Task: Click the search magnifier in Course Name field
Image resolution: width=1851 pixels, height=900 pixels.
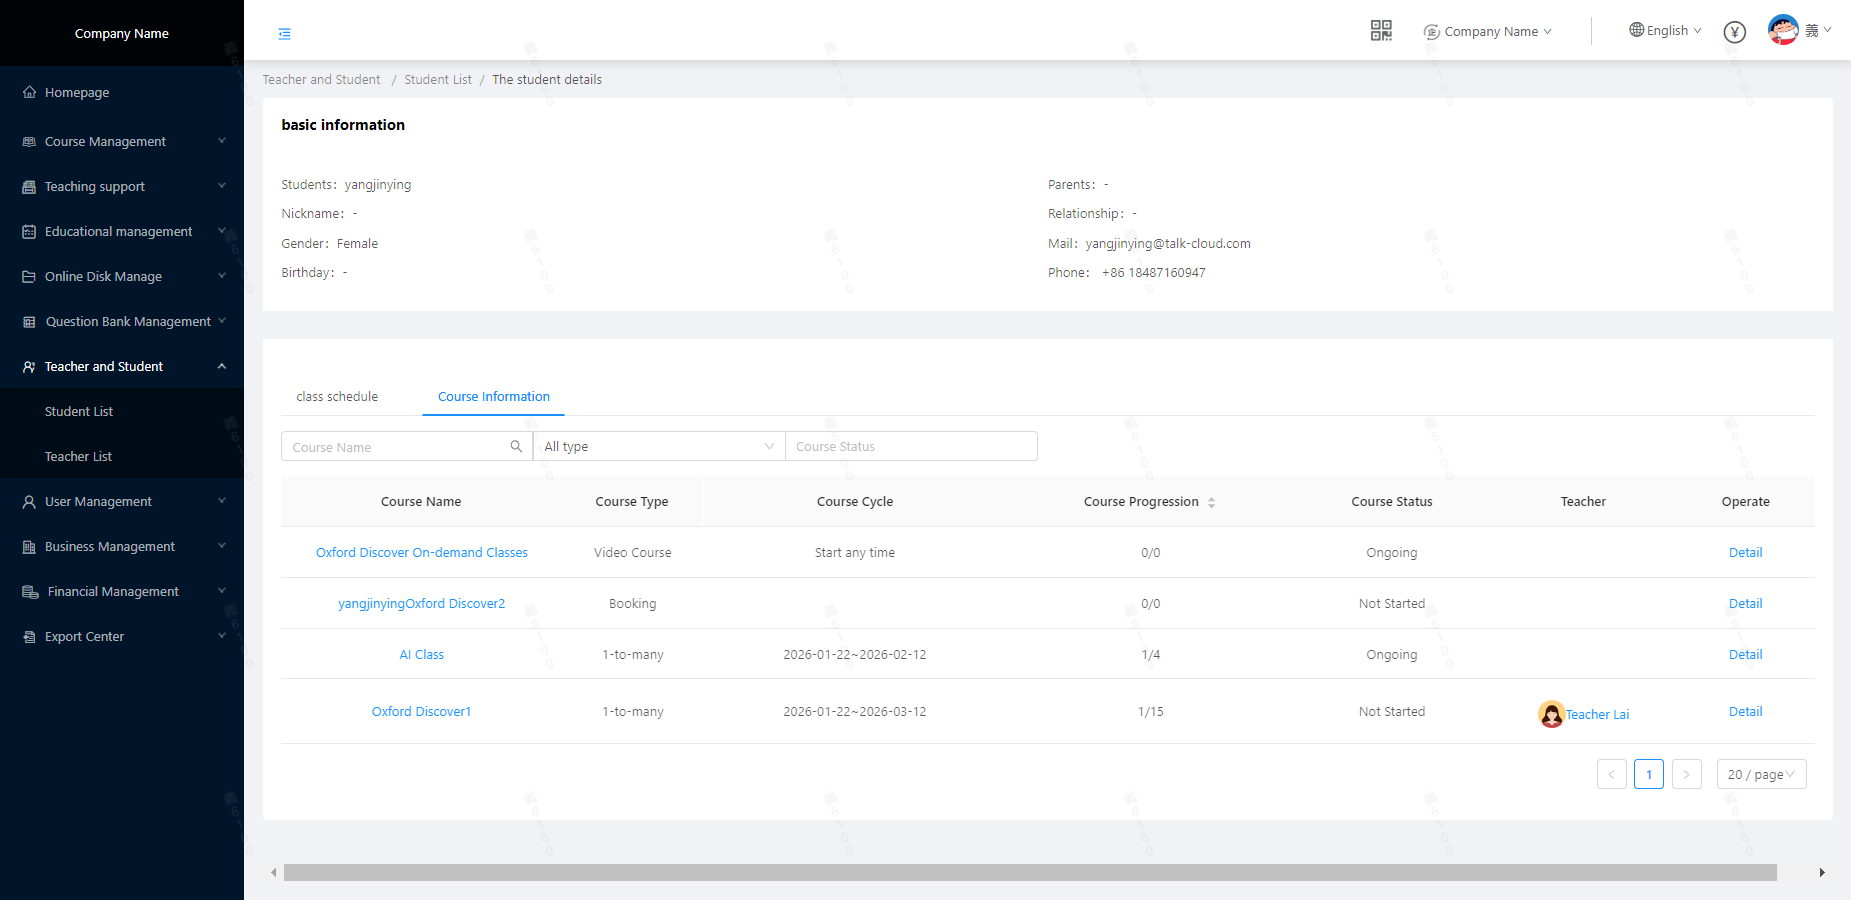Action: pyautogui.click(x=516, y=447)
